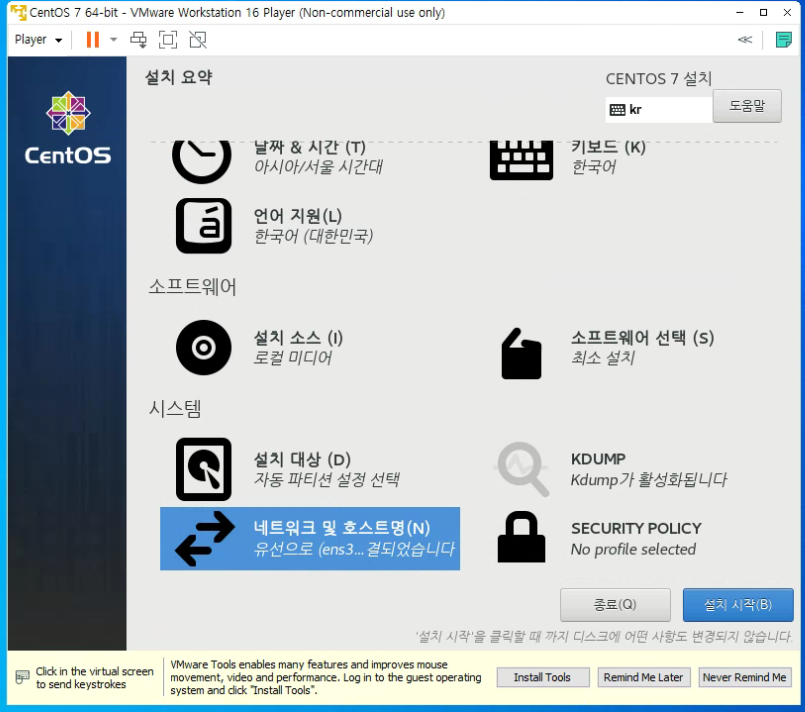The height and width of the screenshot is (712, 805).
Task: Click the 최소 설치 minimal install text
Action: point(603,358)
